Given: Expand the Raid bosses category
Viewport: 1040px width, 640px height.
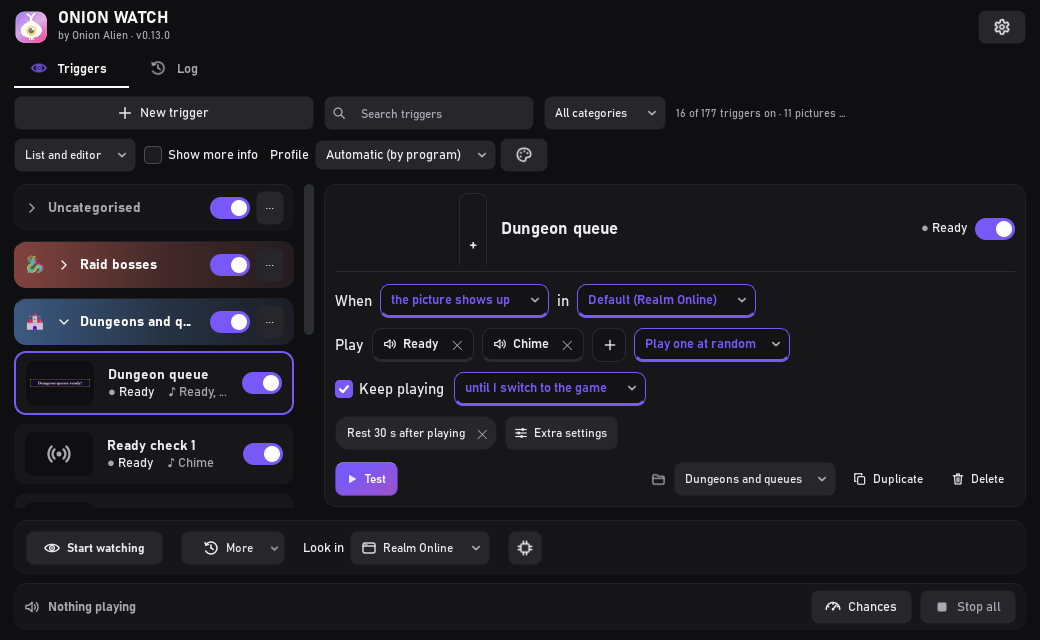Looking at the screenshot, I should tap(64, 265).
